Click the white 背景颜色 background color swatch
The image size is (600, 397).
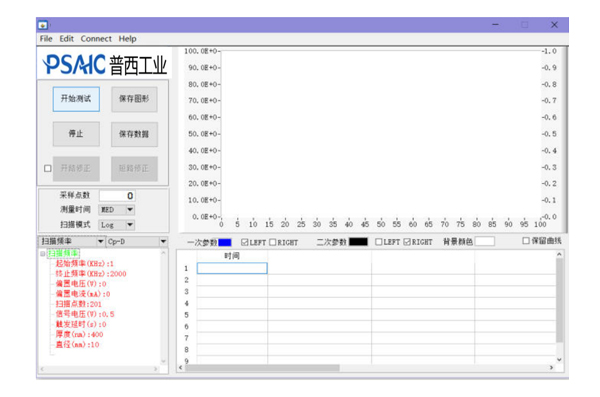(484, 241)
